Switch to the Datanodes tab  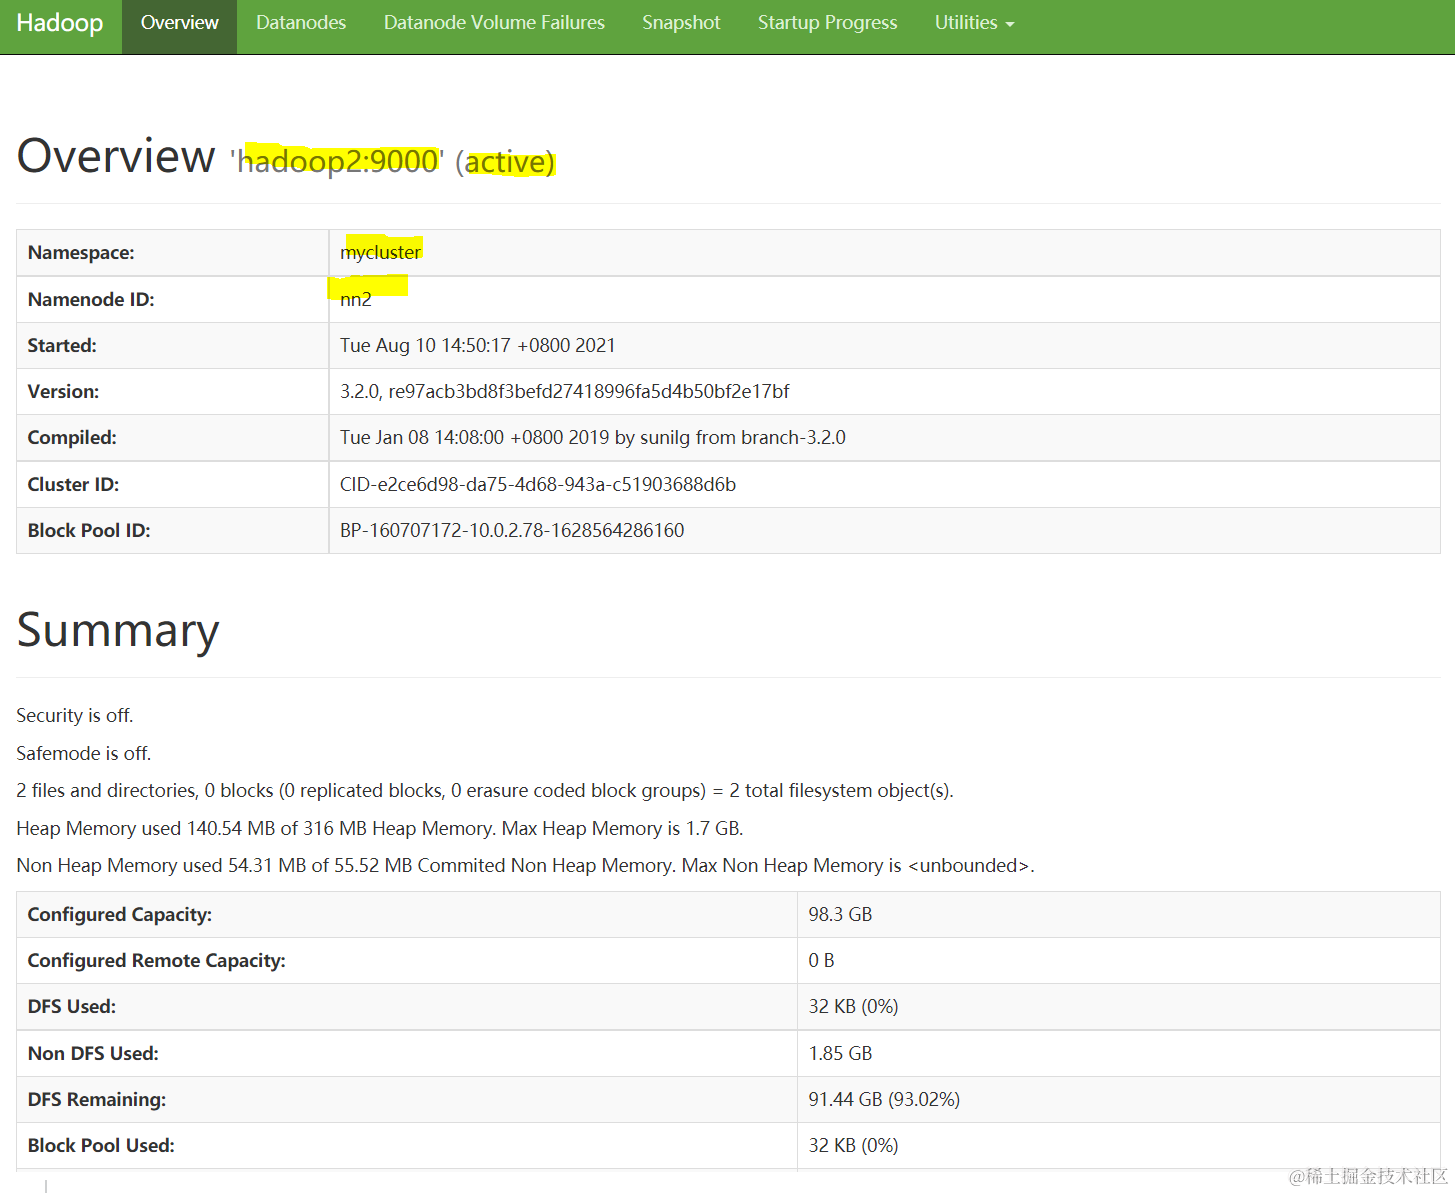click(301, 23)
